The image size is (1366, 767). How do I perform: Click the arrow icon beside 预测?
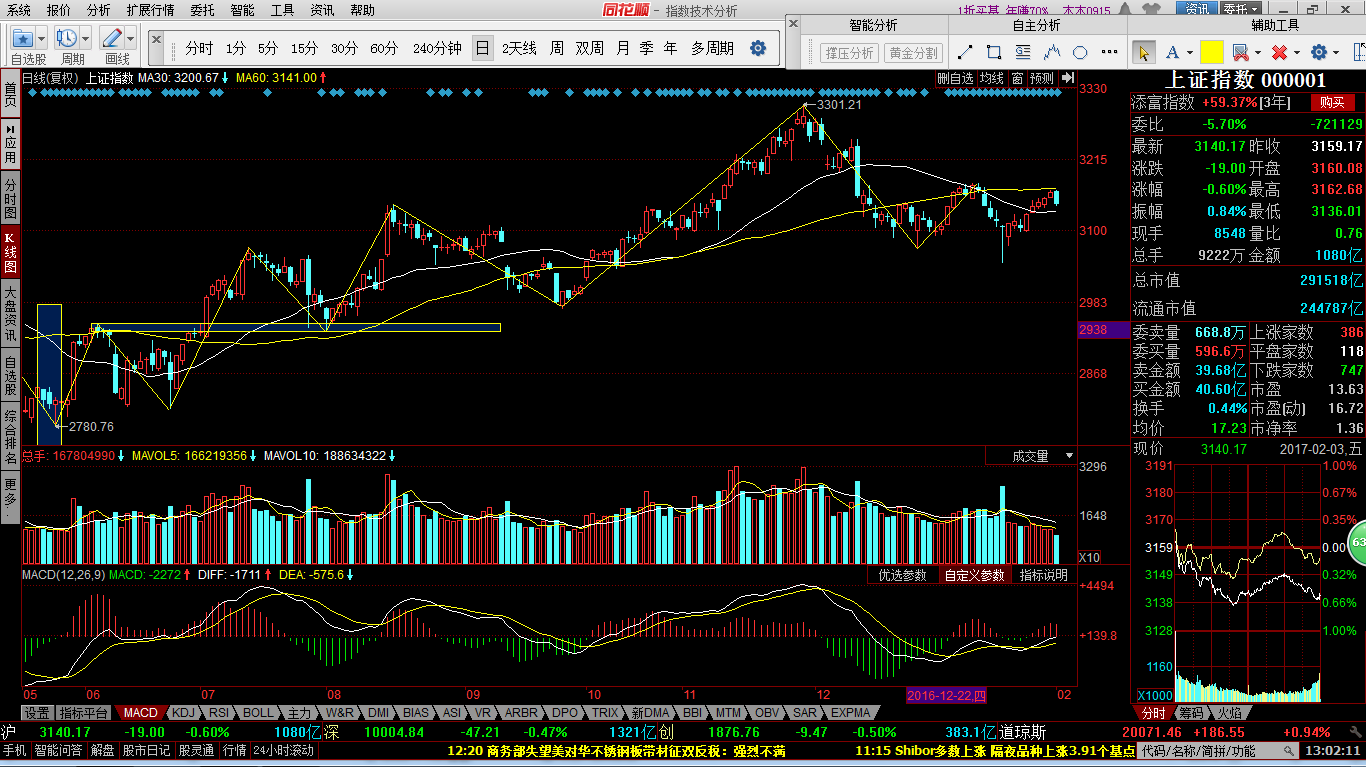(x=1068, y=77)
